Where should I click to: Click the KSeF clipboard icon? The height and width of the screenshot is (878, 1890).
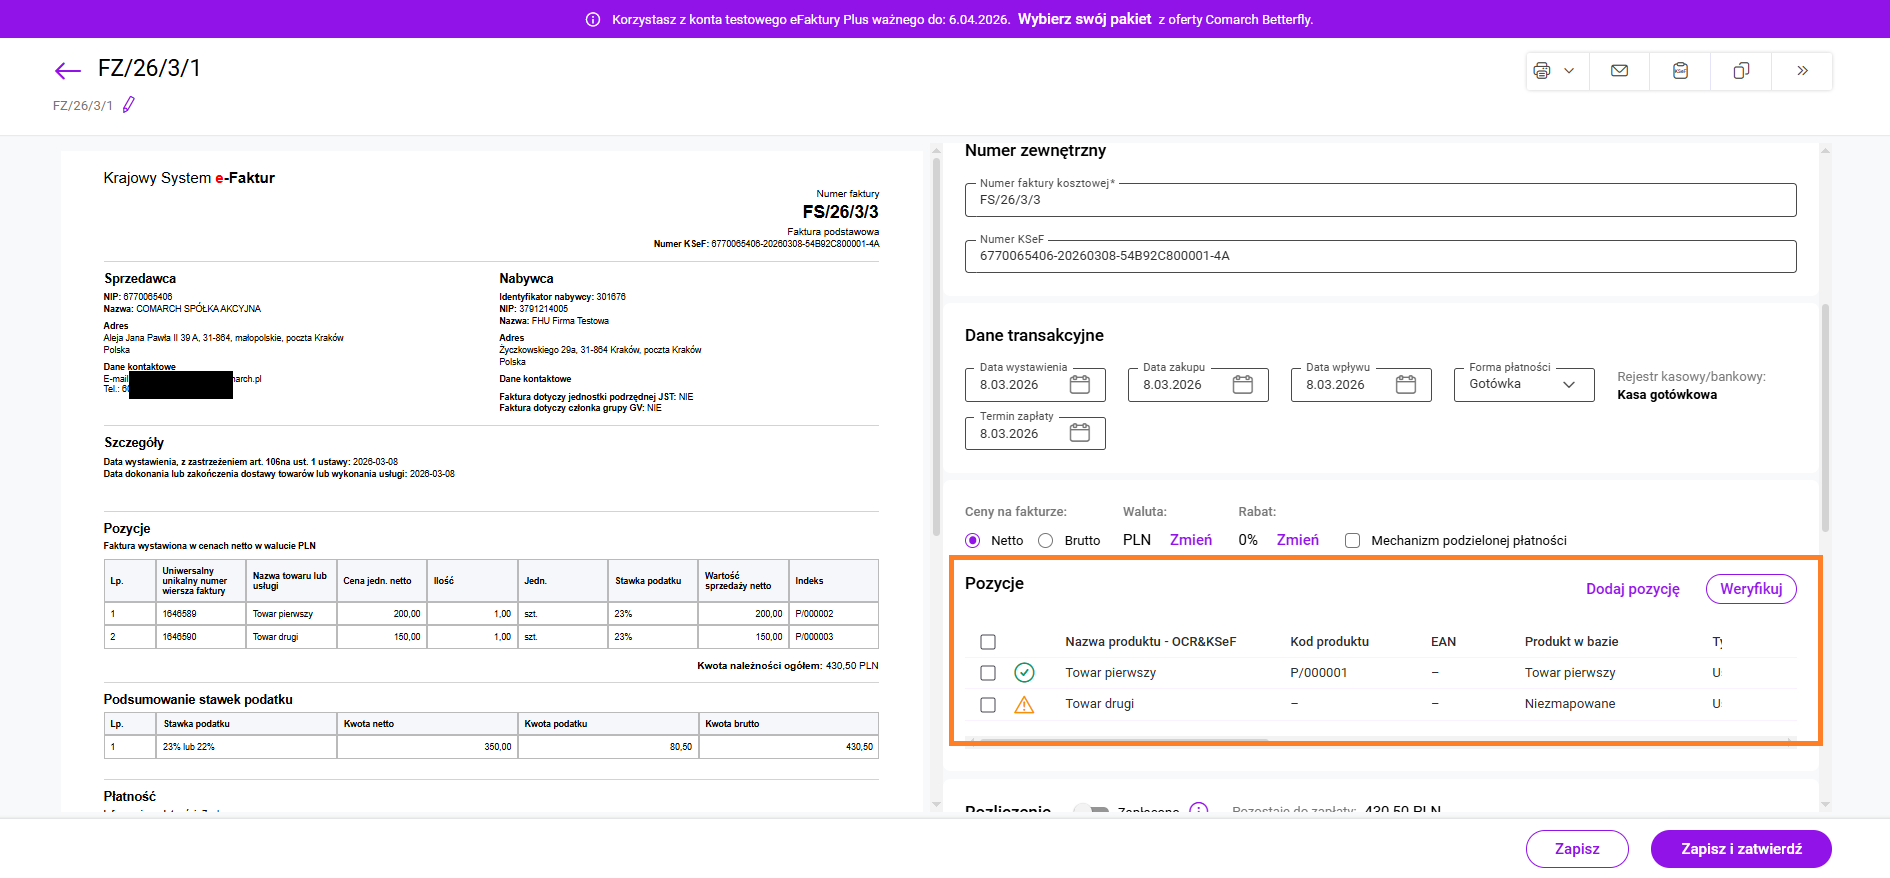point(1680,71)
